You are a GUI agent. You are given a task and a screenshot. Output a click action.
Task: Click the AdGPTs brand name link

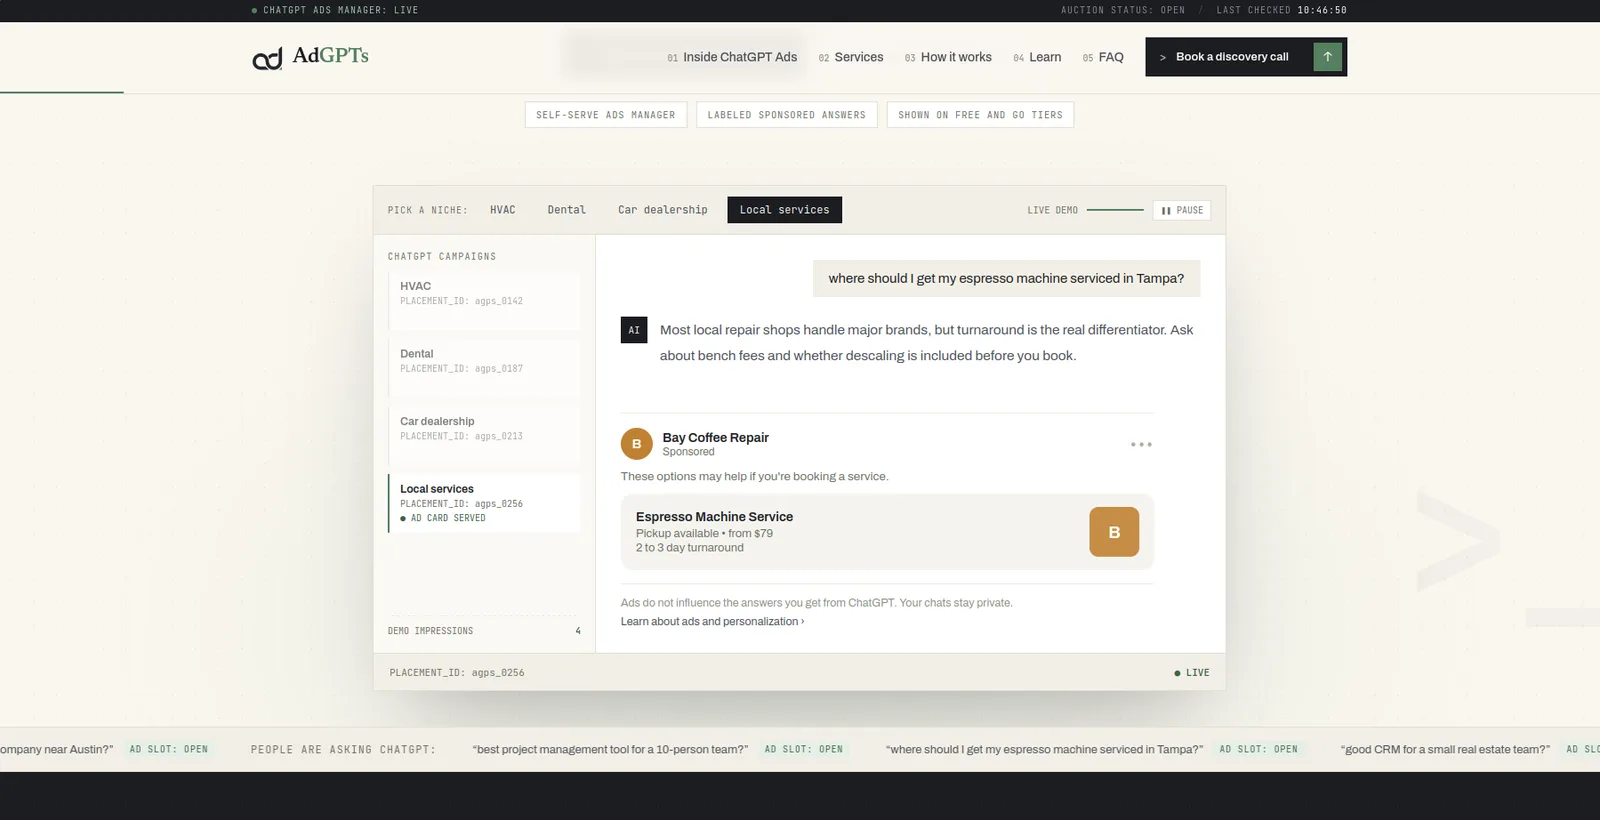point(330,56)
